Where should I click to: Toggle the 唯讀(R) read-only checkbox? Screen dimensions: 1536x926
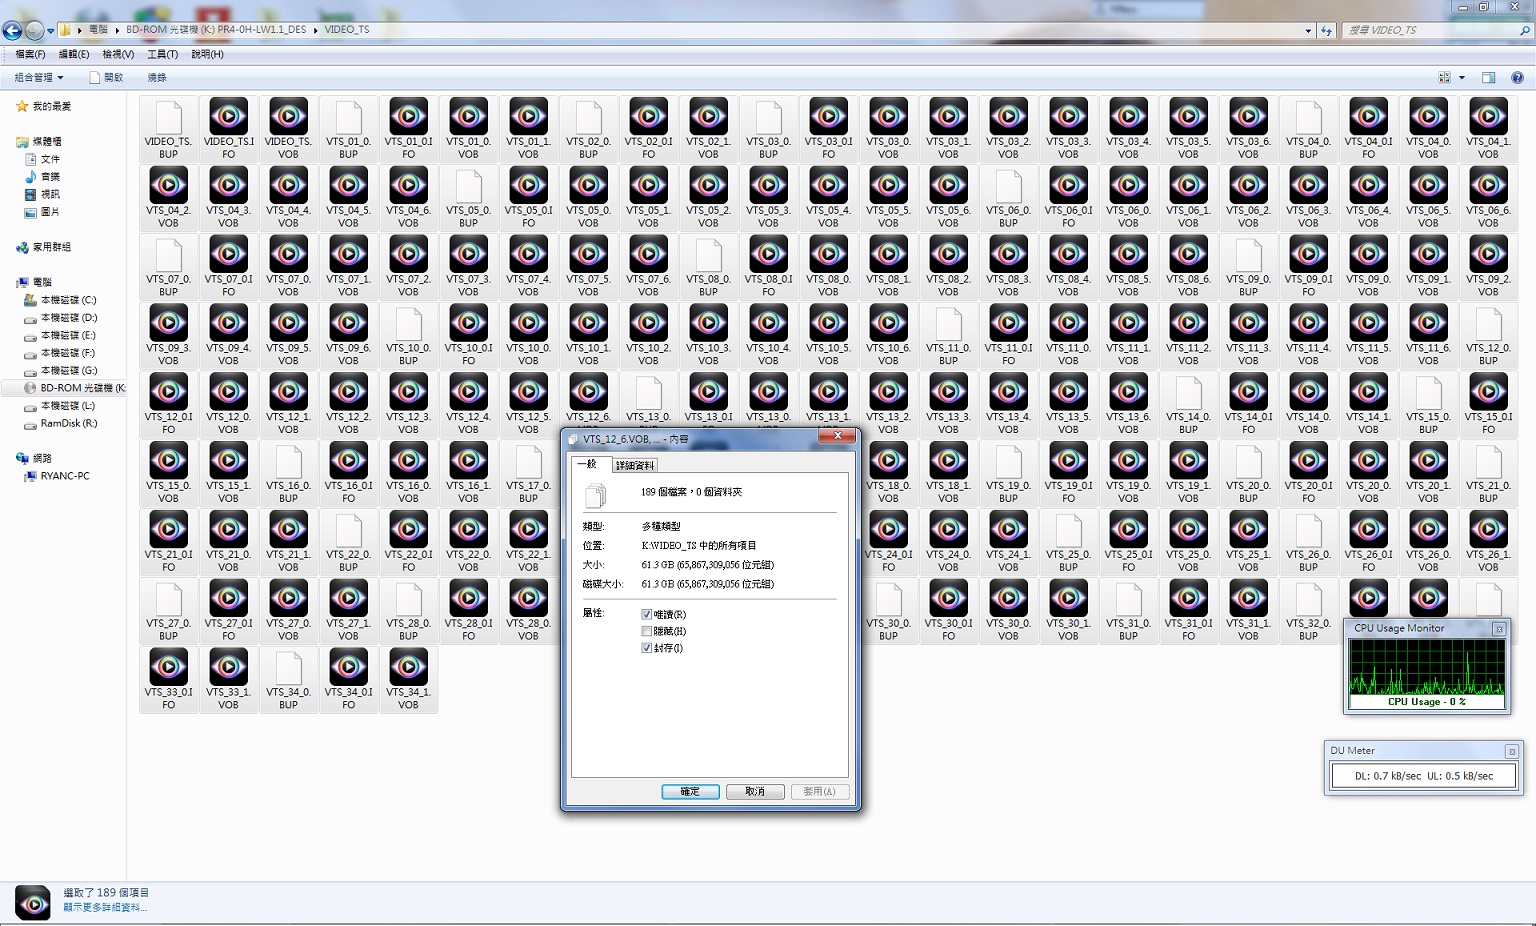pos(646,614)
